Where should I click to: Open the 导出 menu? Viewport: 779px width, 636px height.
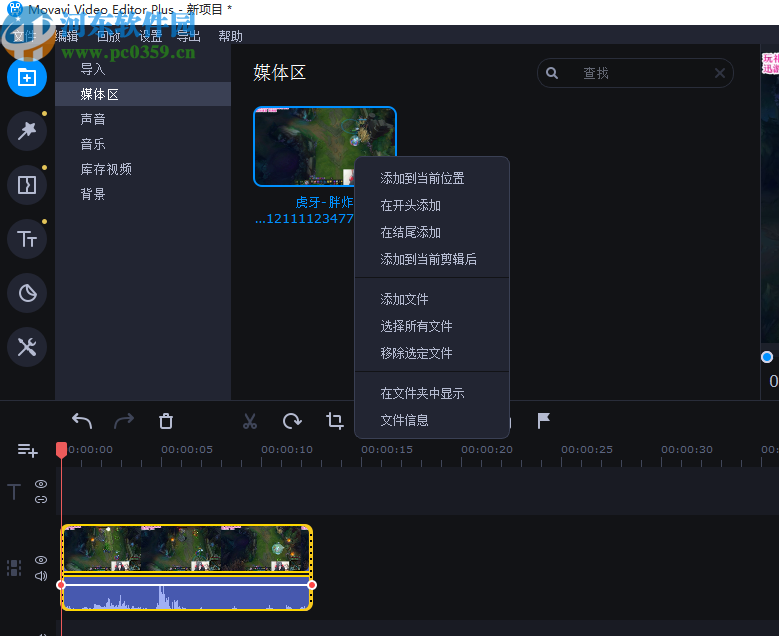[x=188, y=36]
